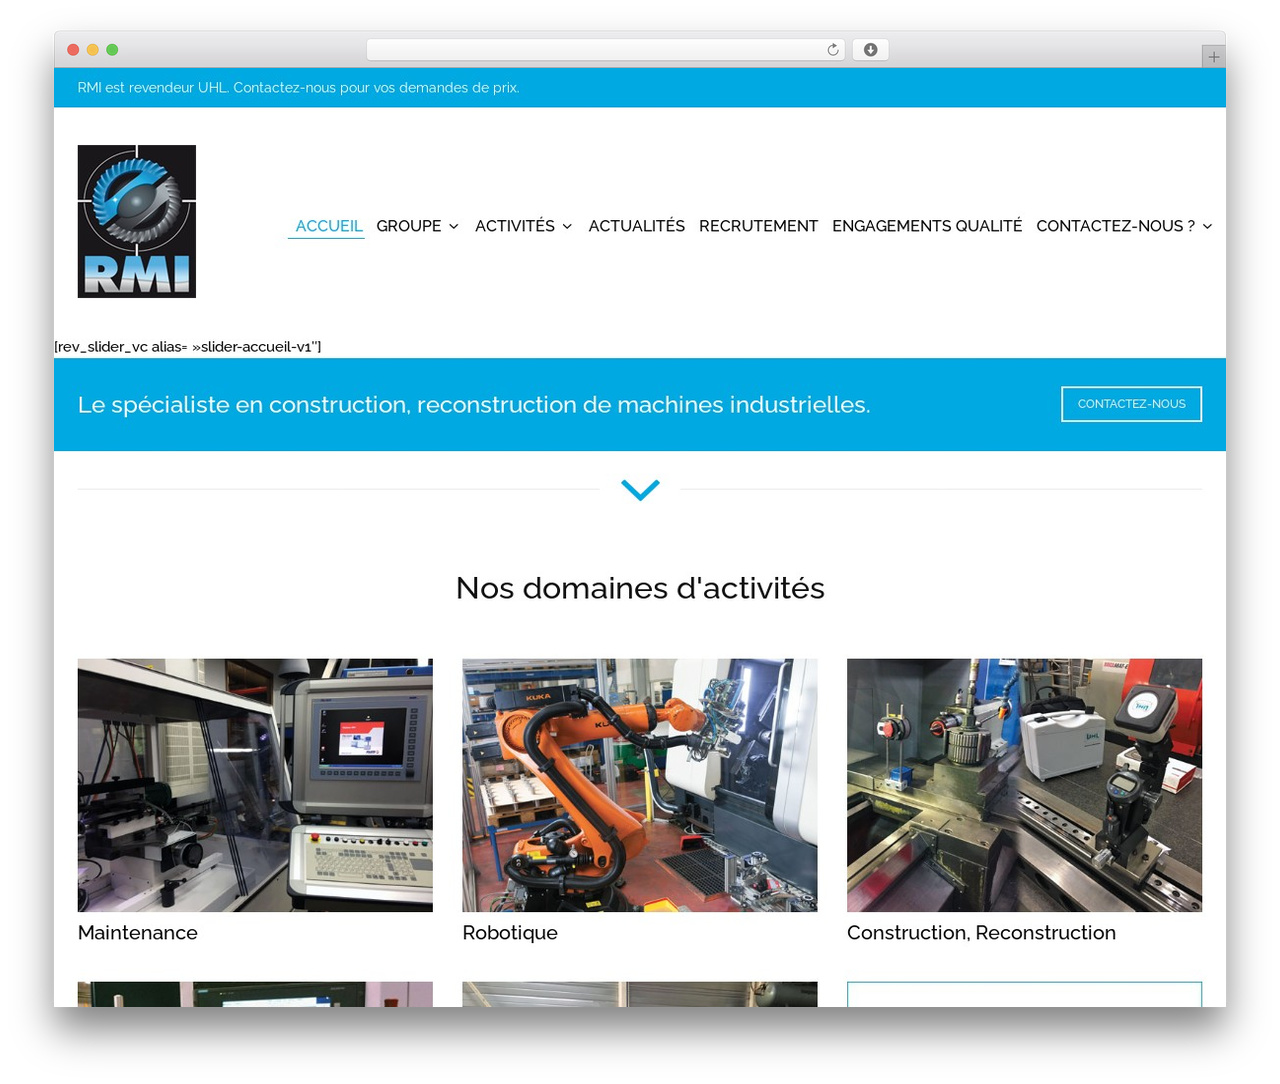Open the Construction, Reconstruction heading link

click(x=981, y=933)
